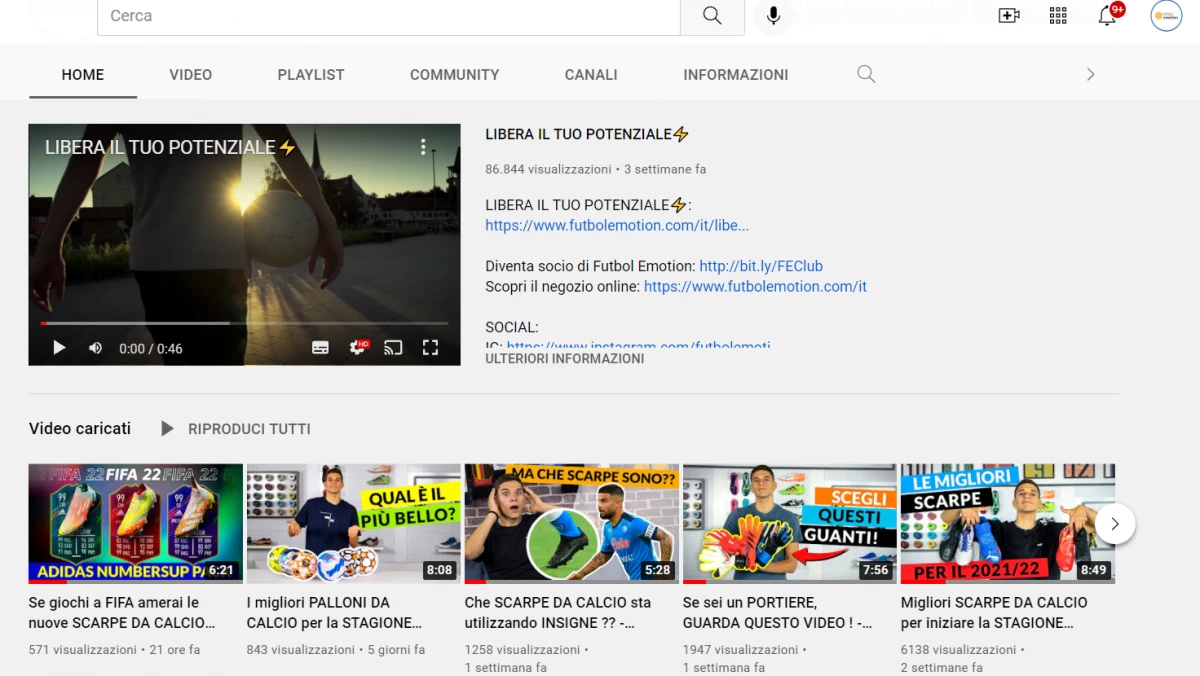Switch to the INFORMAZIONI tab
This screenshot has height=676, width=1200.
[x=736, y=75]
